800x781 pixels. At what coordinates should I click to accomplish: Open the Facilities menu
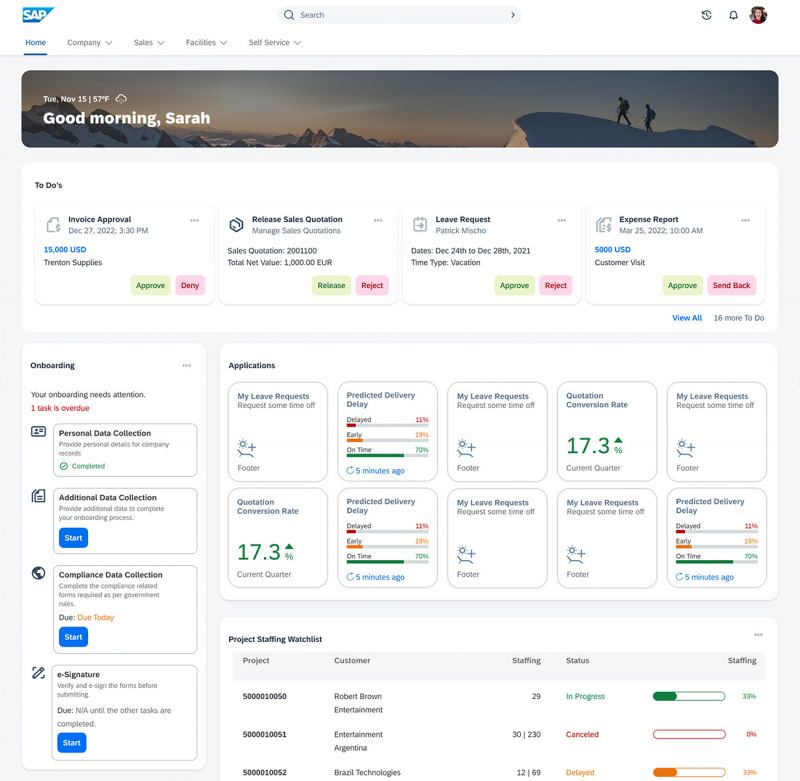click(206, 43)
